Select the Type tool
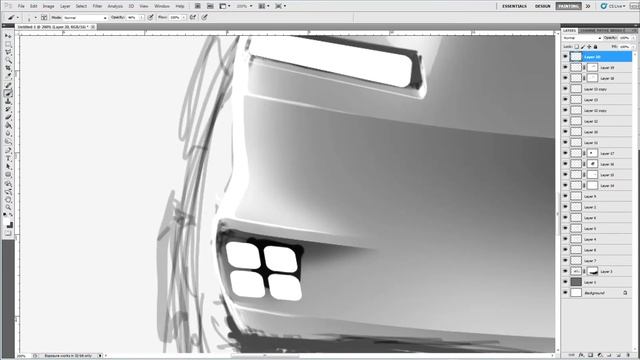The height and width of the screenshot is (360, 640). [8, 159]
